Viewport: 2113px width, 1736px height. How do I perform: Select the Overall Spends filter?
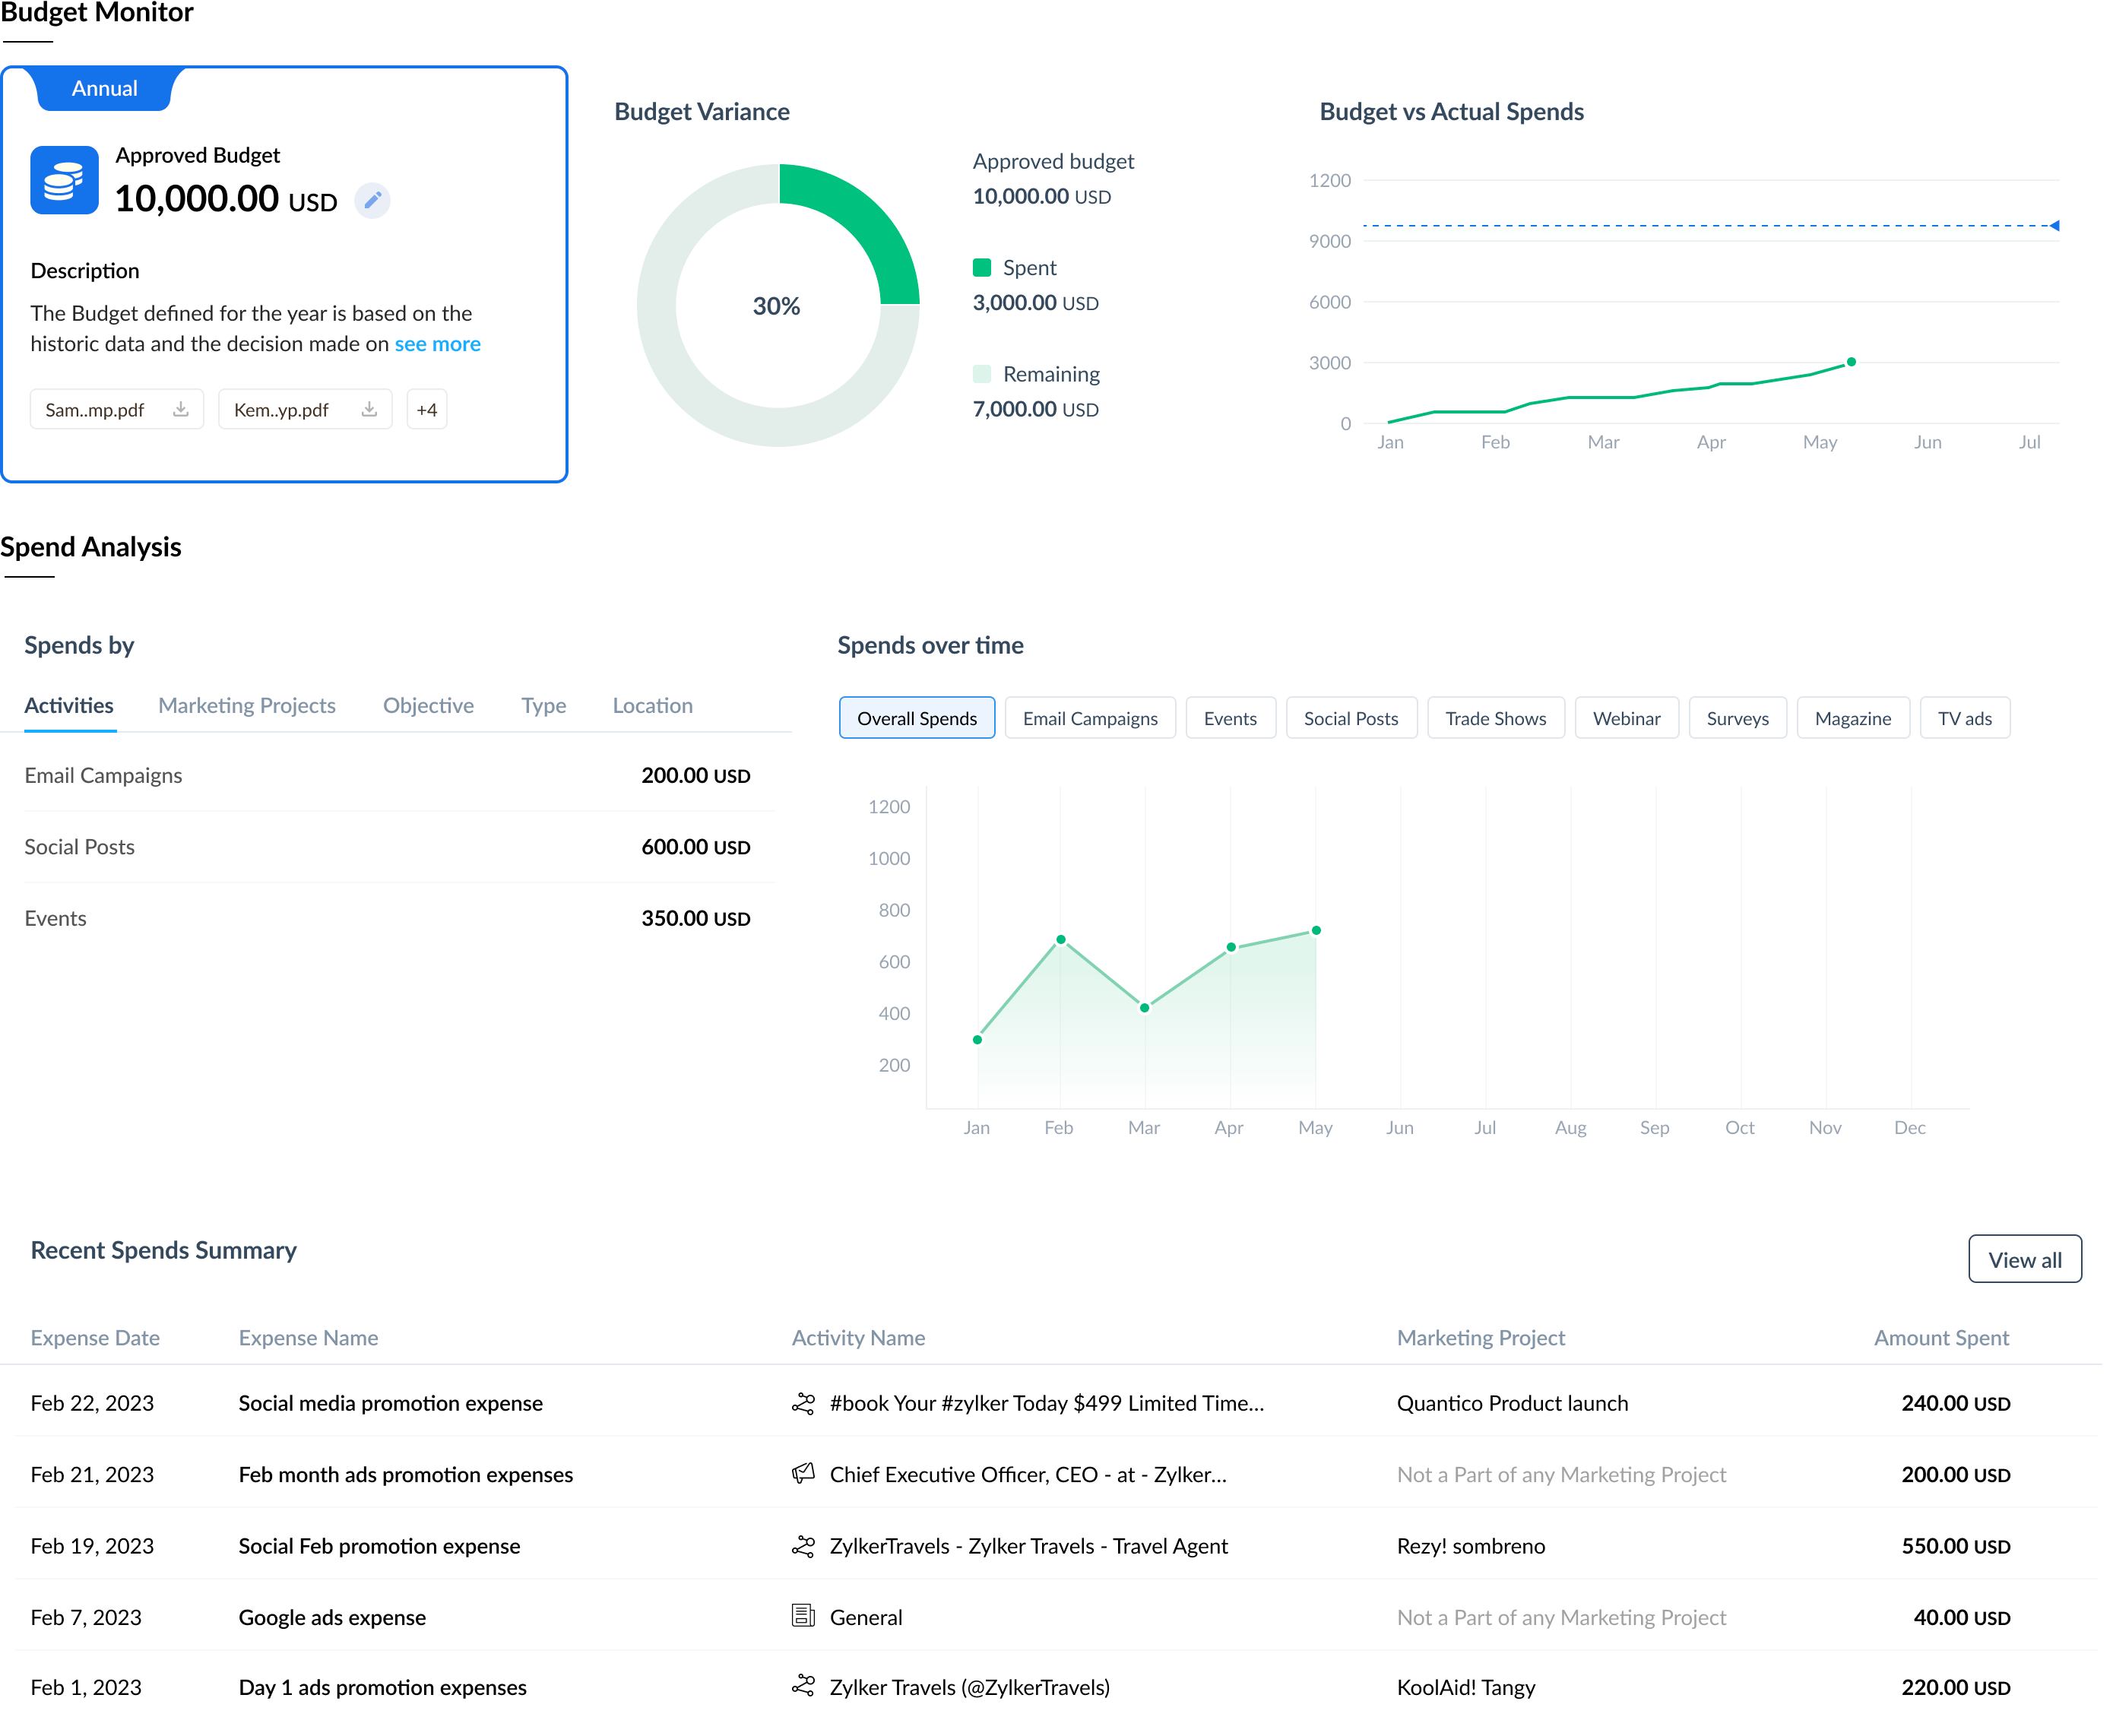pos(918,719)
